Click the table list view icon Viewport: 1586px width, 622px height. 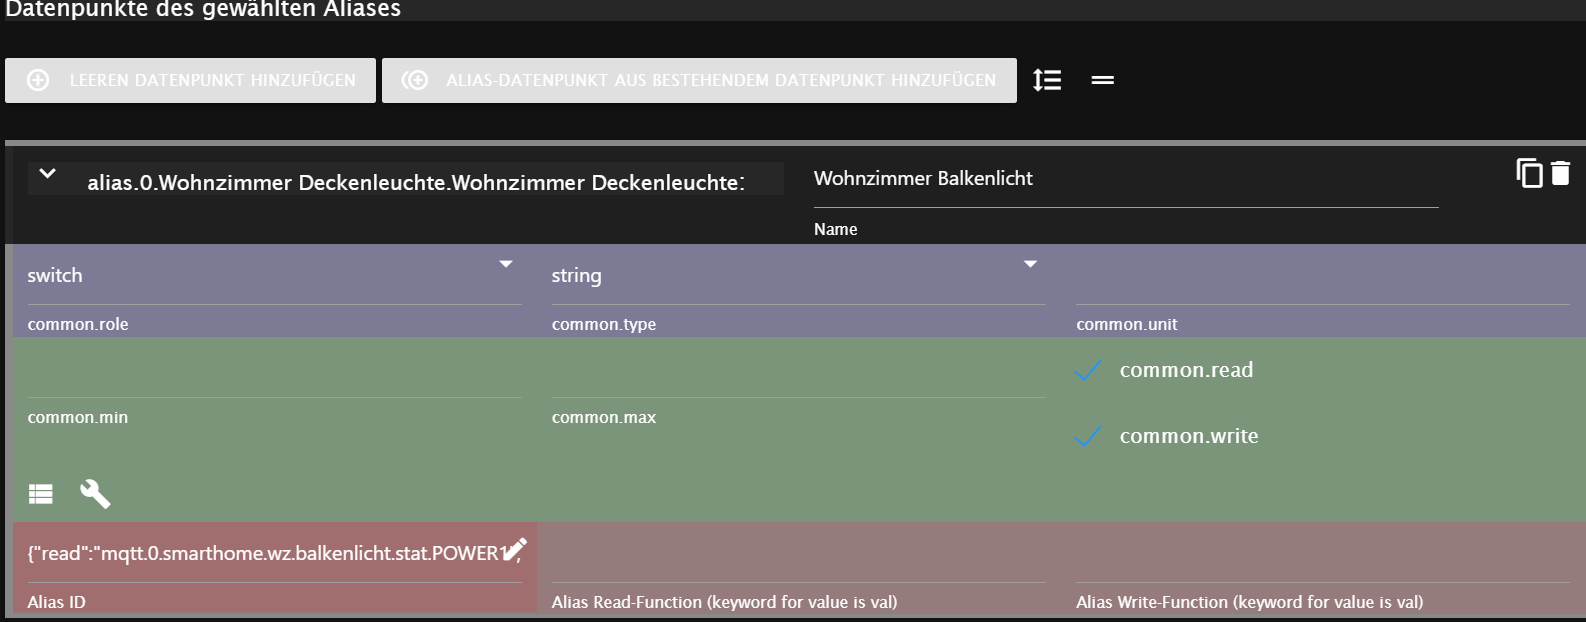[x=41, y=493]
